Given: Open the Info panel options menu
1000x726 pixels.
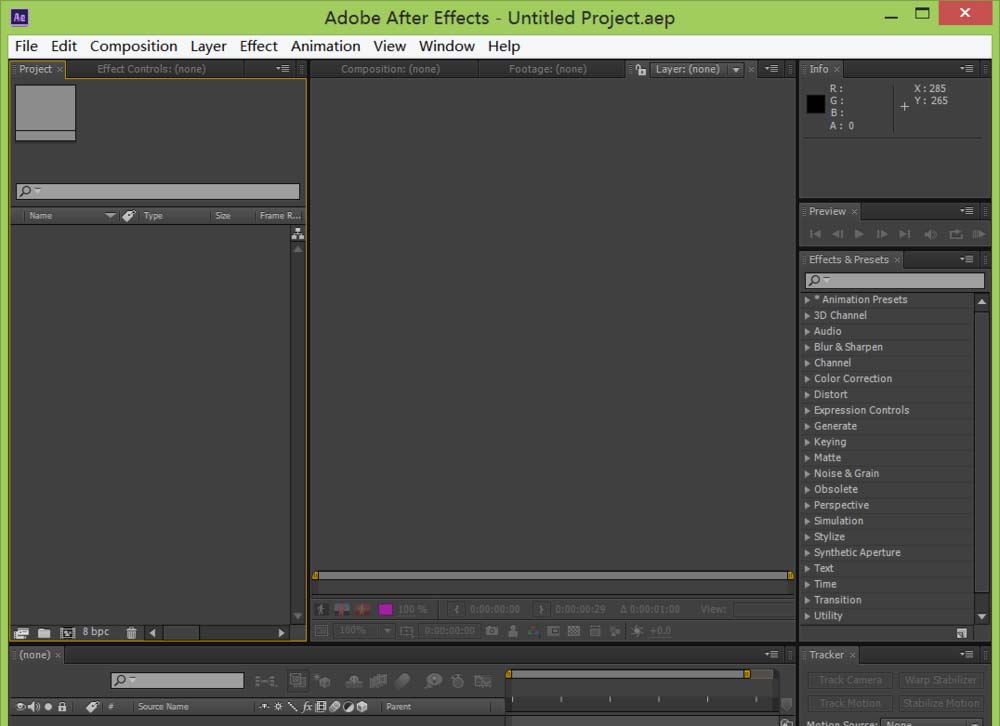Looking at the screenshot, I should tap(967, 69).
